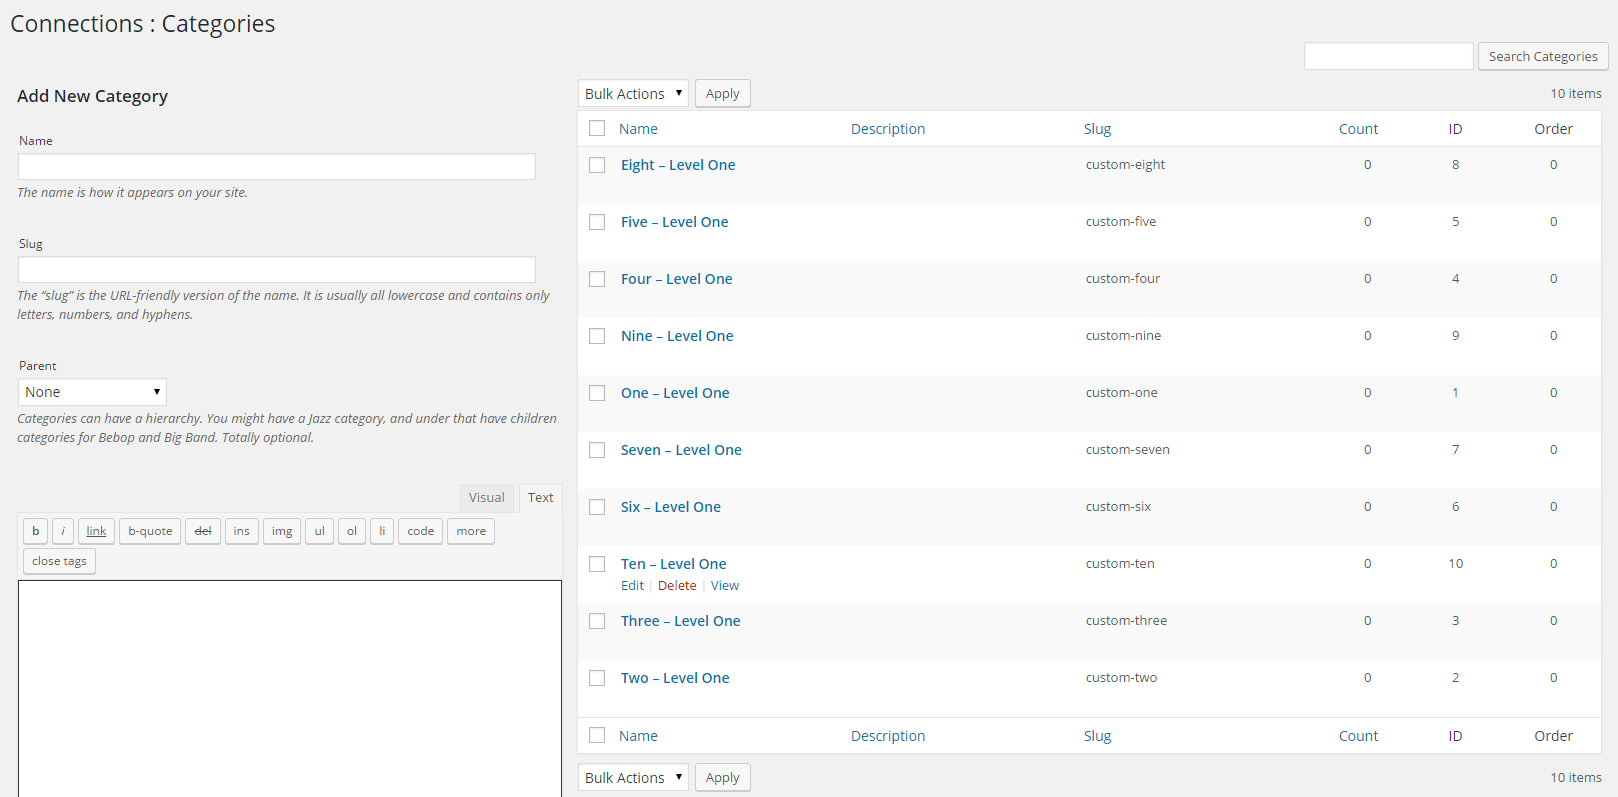Check the box for Eight – Level One
Viewport: 1618px width, 797px height.
597,165
